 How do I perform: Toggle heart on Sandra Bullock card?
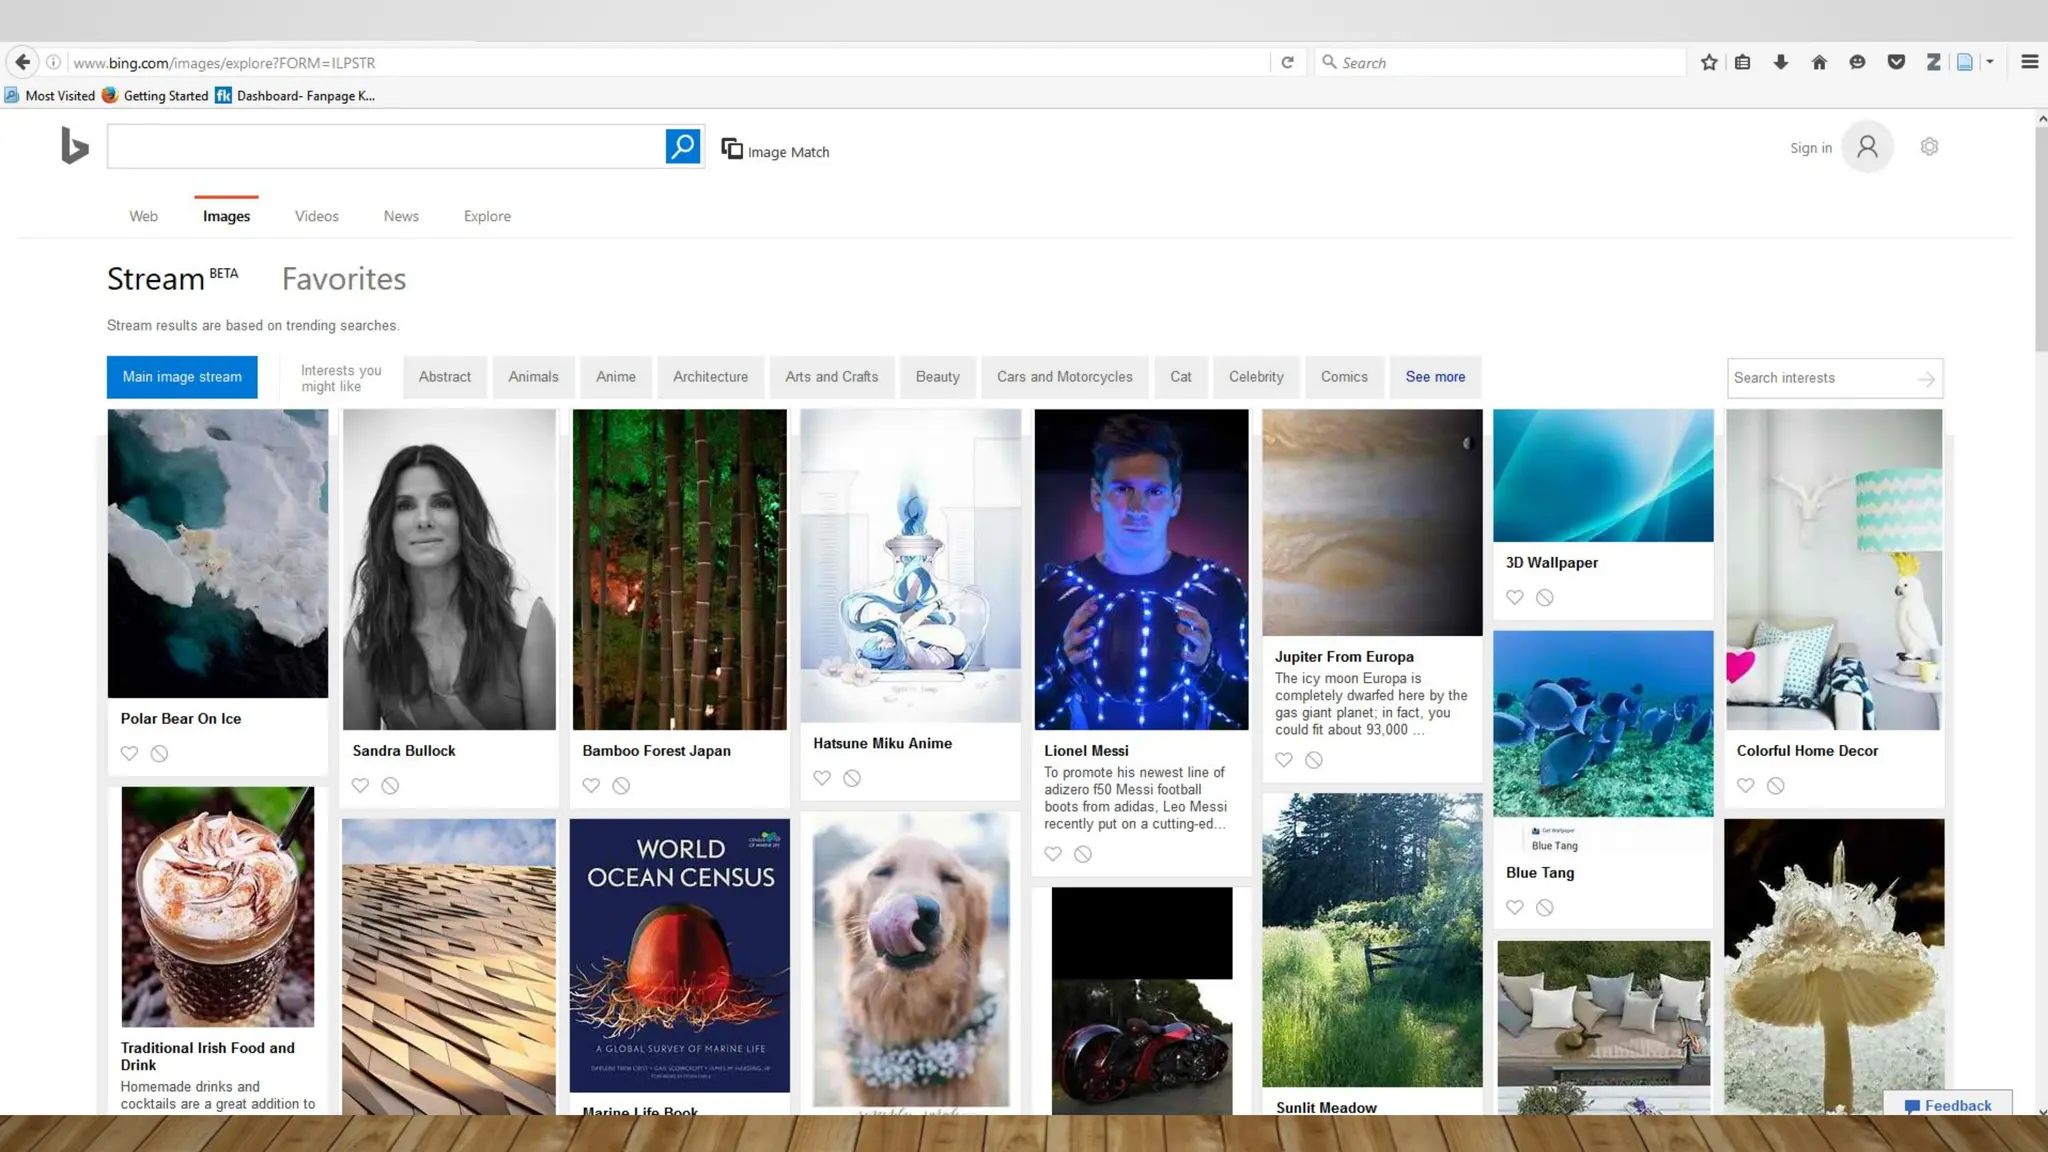coord(360,785)
